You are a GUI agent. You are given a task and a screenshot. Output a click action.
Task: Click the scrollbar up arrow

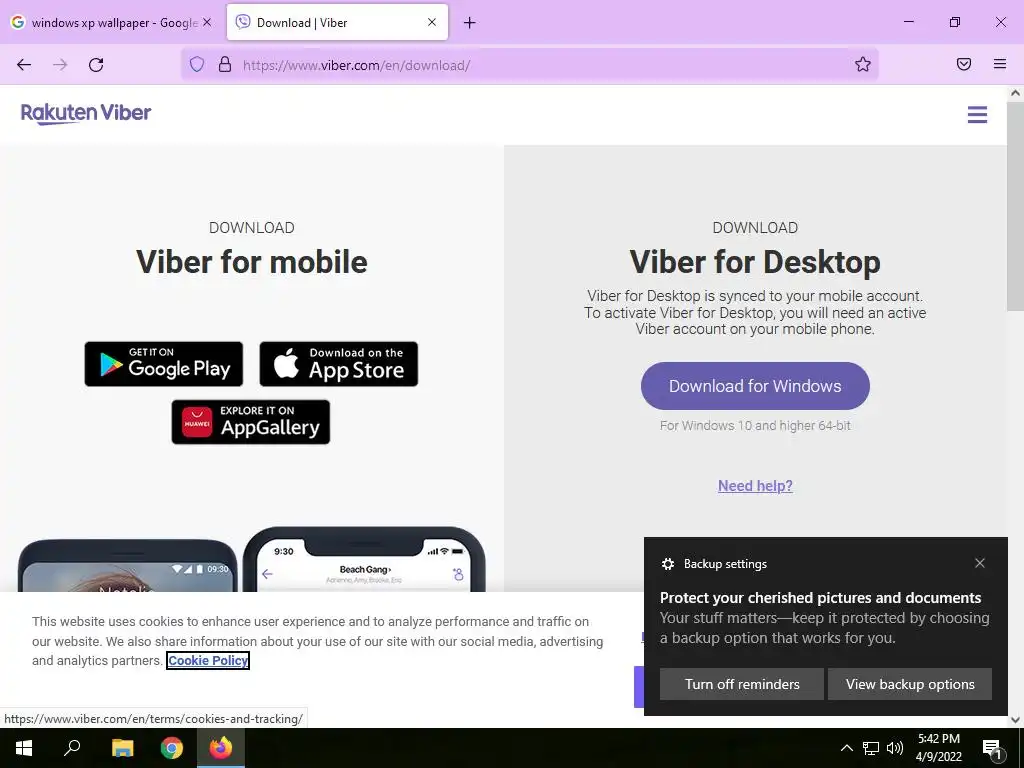[1015, 93]
